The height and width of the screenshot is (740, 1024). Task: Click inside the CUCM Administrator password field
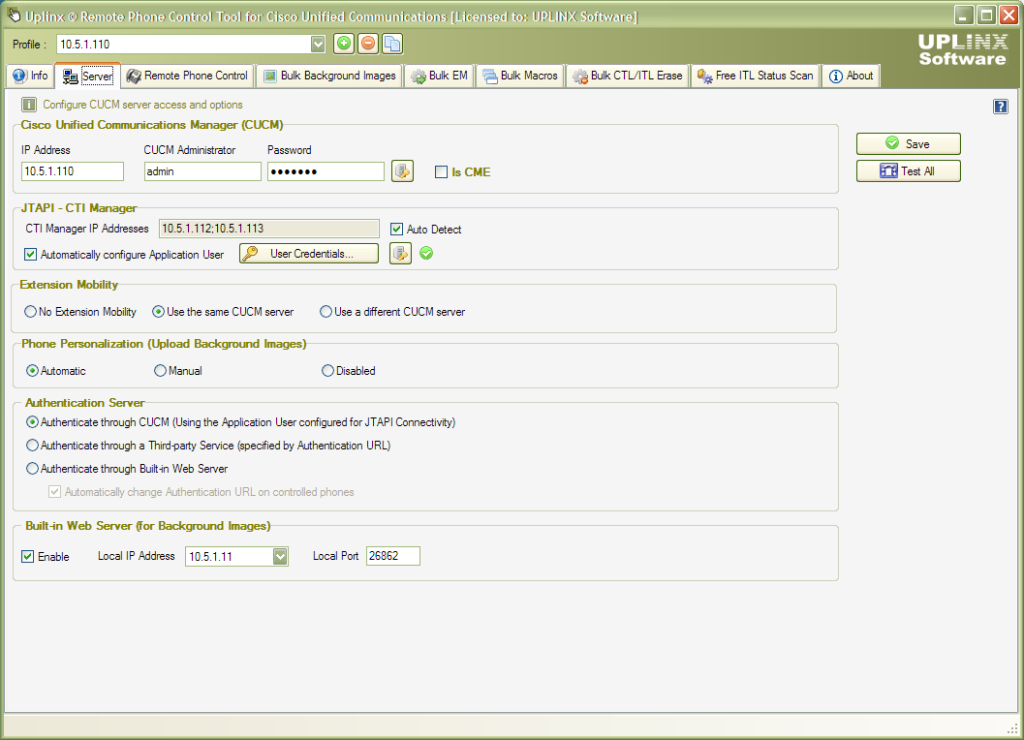[x=325, y=171]
